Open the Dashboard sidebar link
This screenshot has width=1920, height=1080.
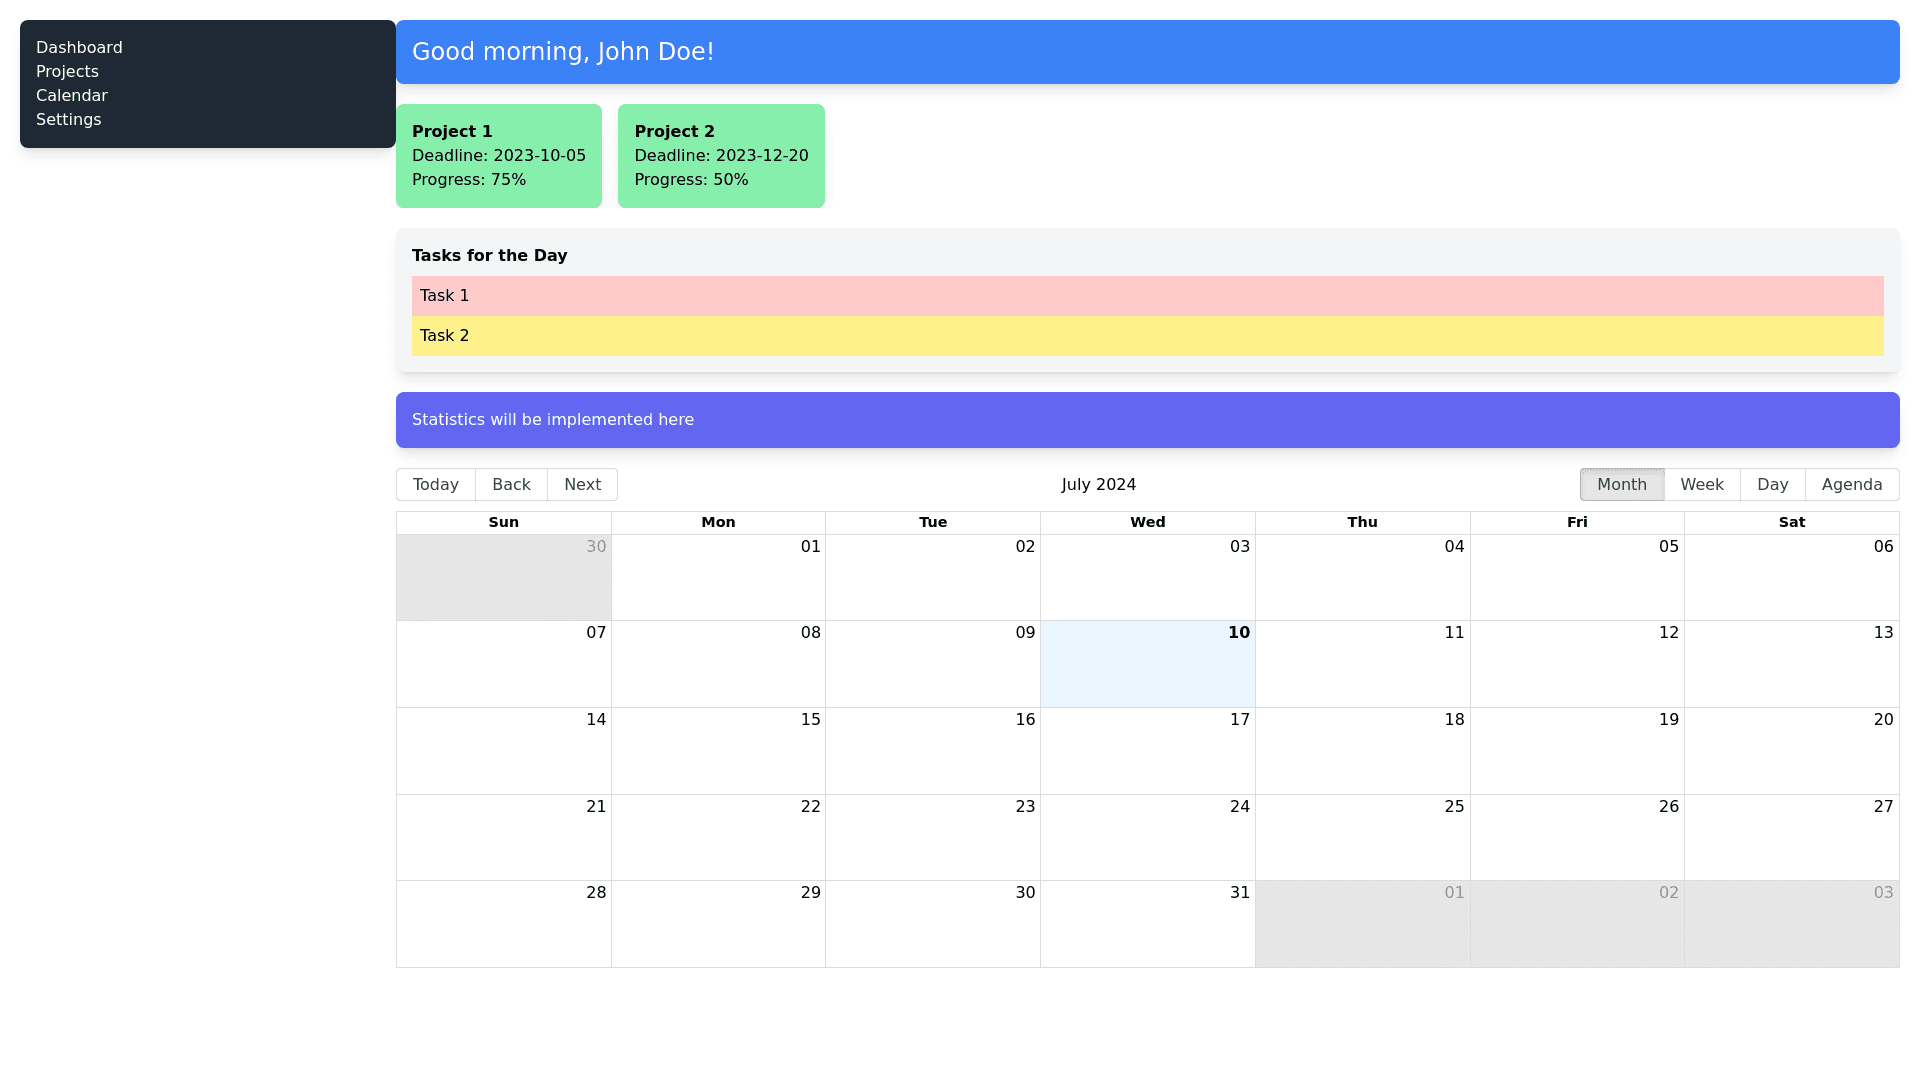click(79, 48)
